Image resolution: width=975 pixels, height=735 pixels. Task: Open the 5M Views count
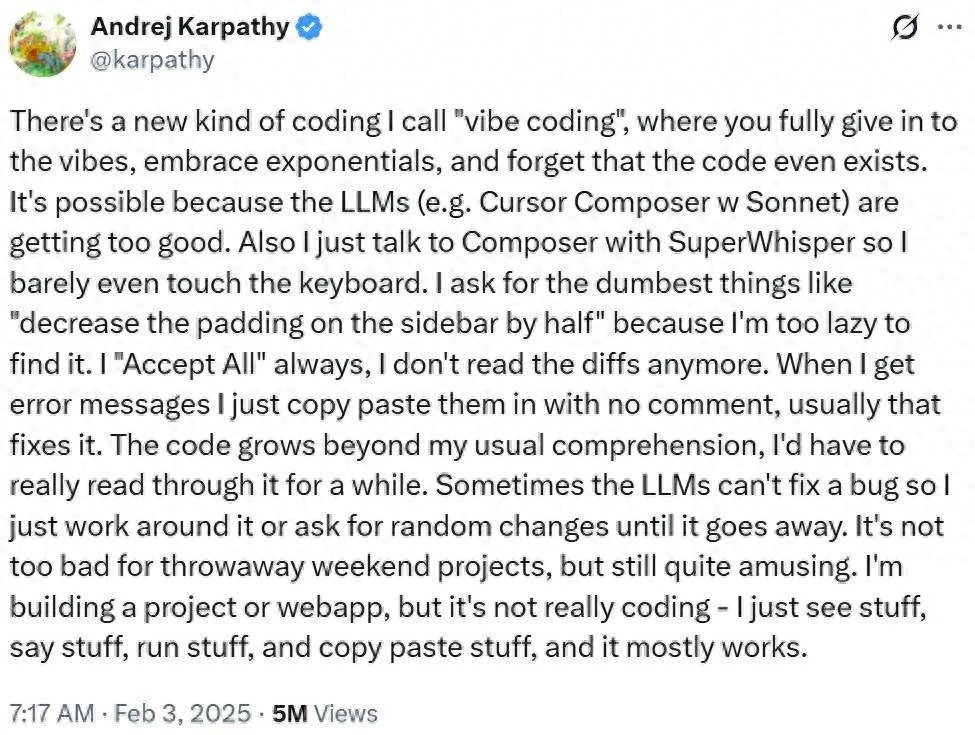click(x=325, y=714)
